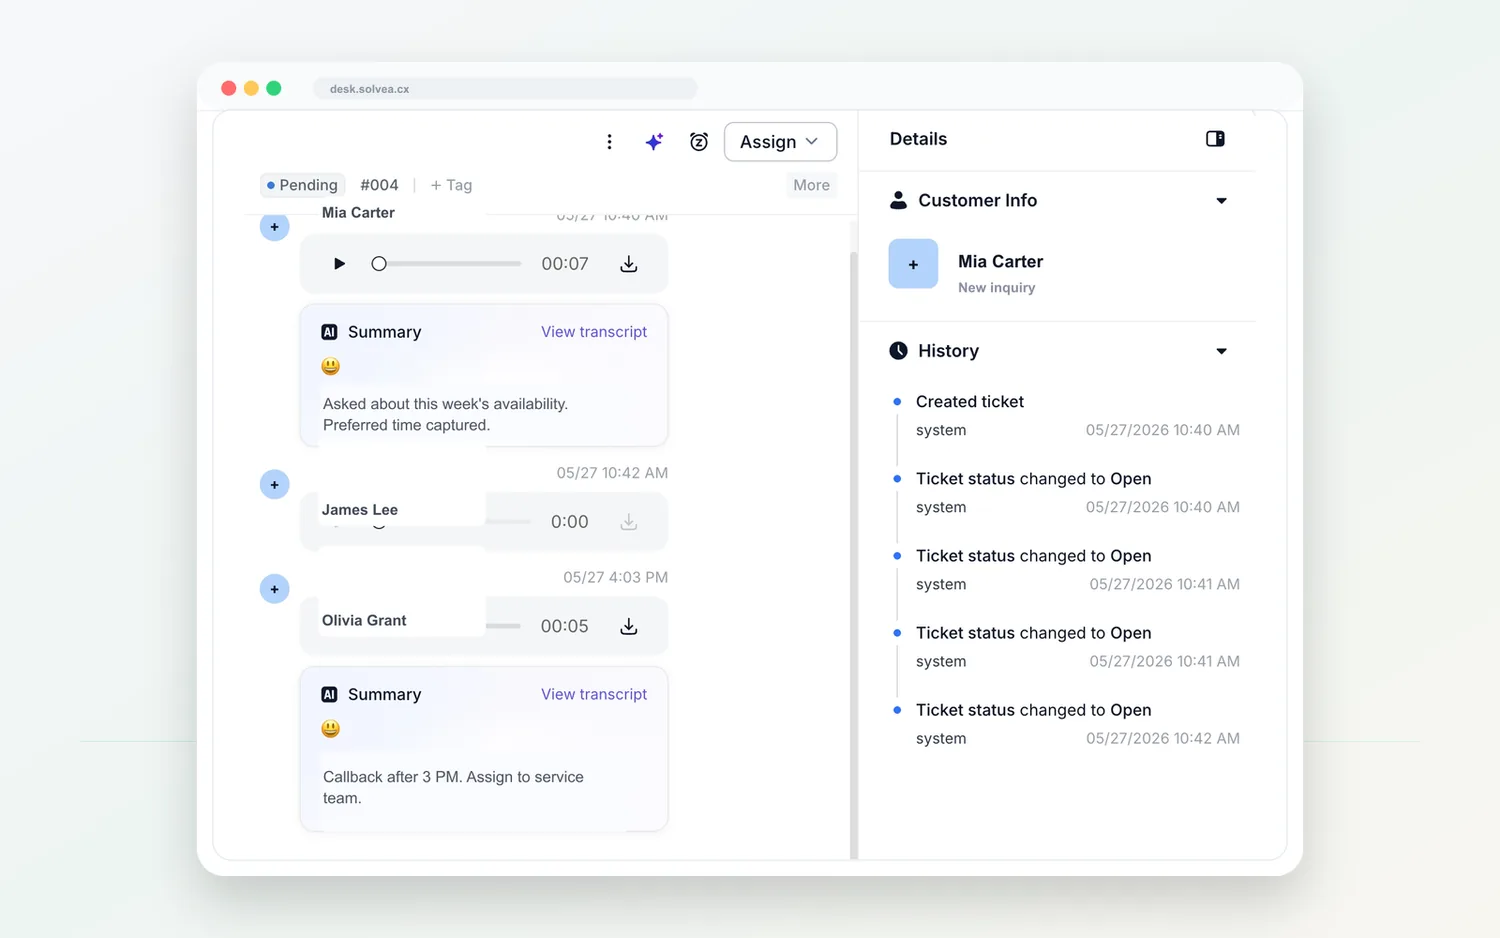The width and height of the screenshot is (1500, 938).
Task: Click the 05/27/2026 10:42 AM history timestamp
Action: 1163,739
